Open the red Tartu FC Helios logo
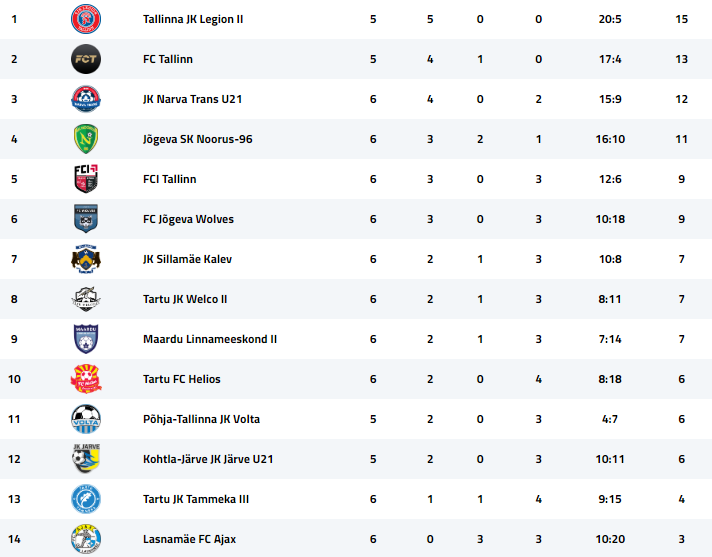Viewport: 712px width, 557px height. [x=86, y=379]
